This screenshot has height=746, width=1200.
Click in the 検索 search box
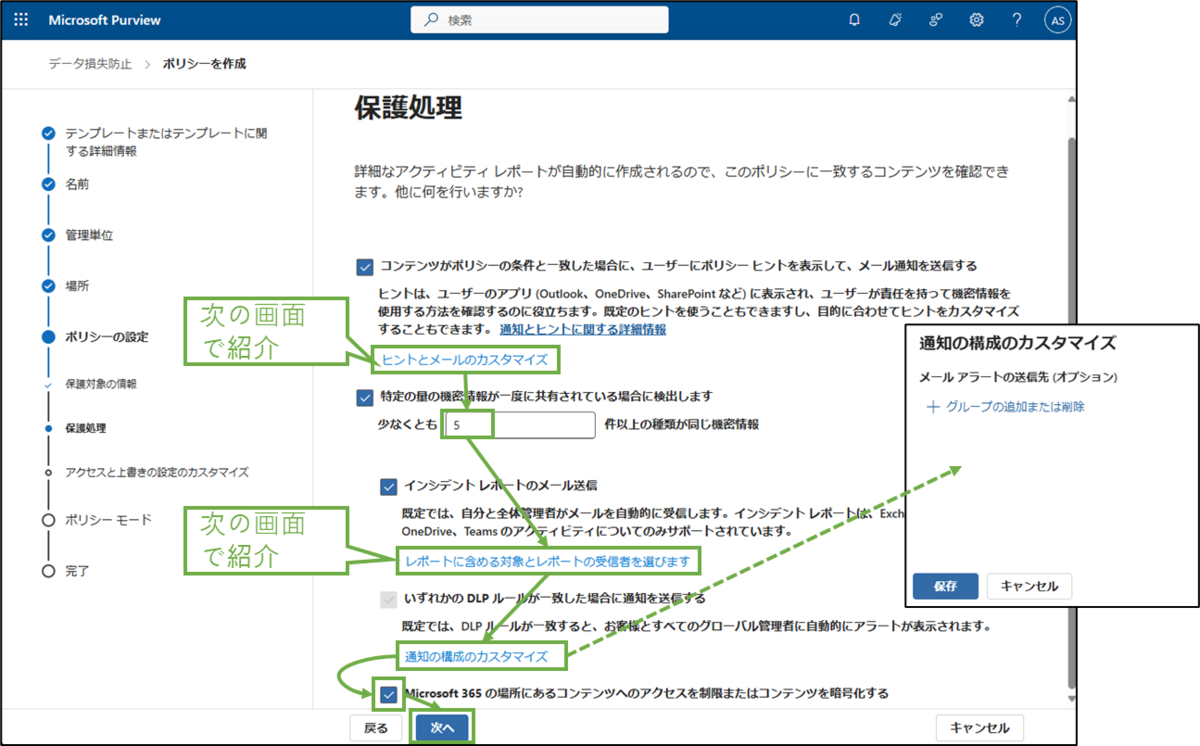(539, 20)
